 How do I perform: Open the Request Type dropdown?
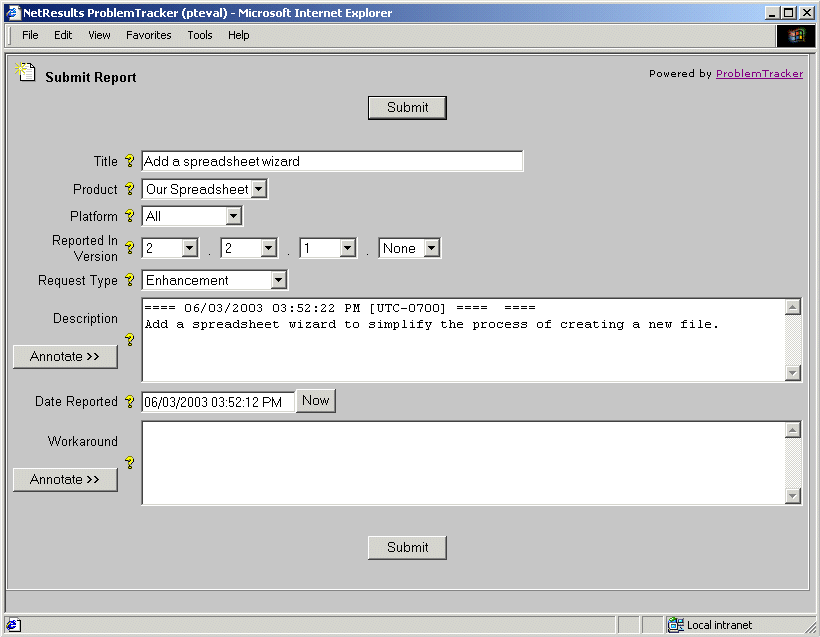pos(279,281)
